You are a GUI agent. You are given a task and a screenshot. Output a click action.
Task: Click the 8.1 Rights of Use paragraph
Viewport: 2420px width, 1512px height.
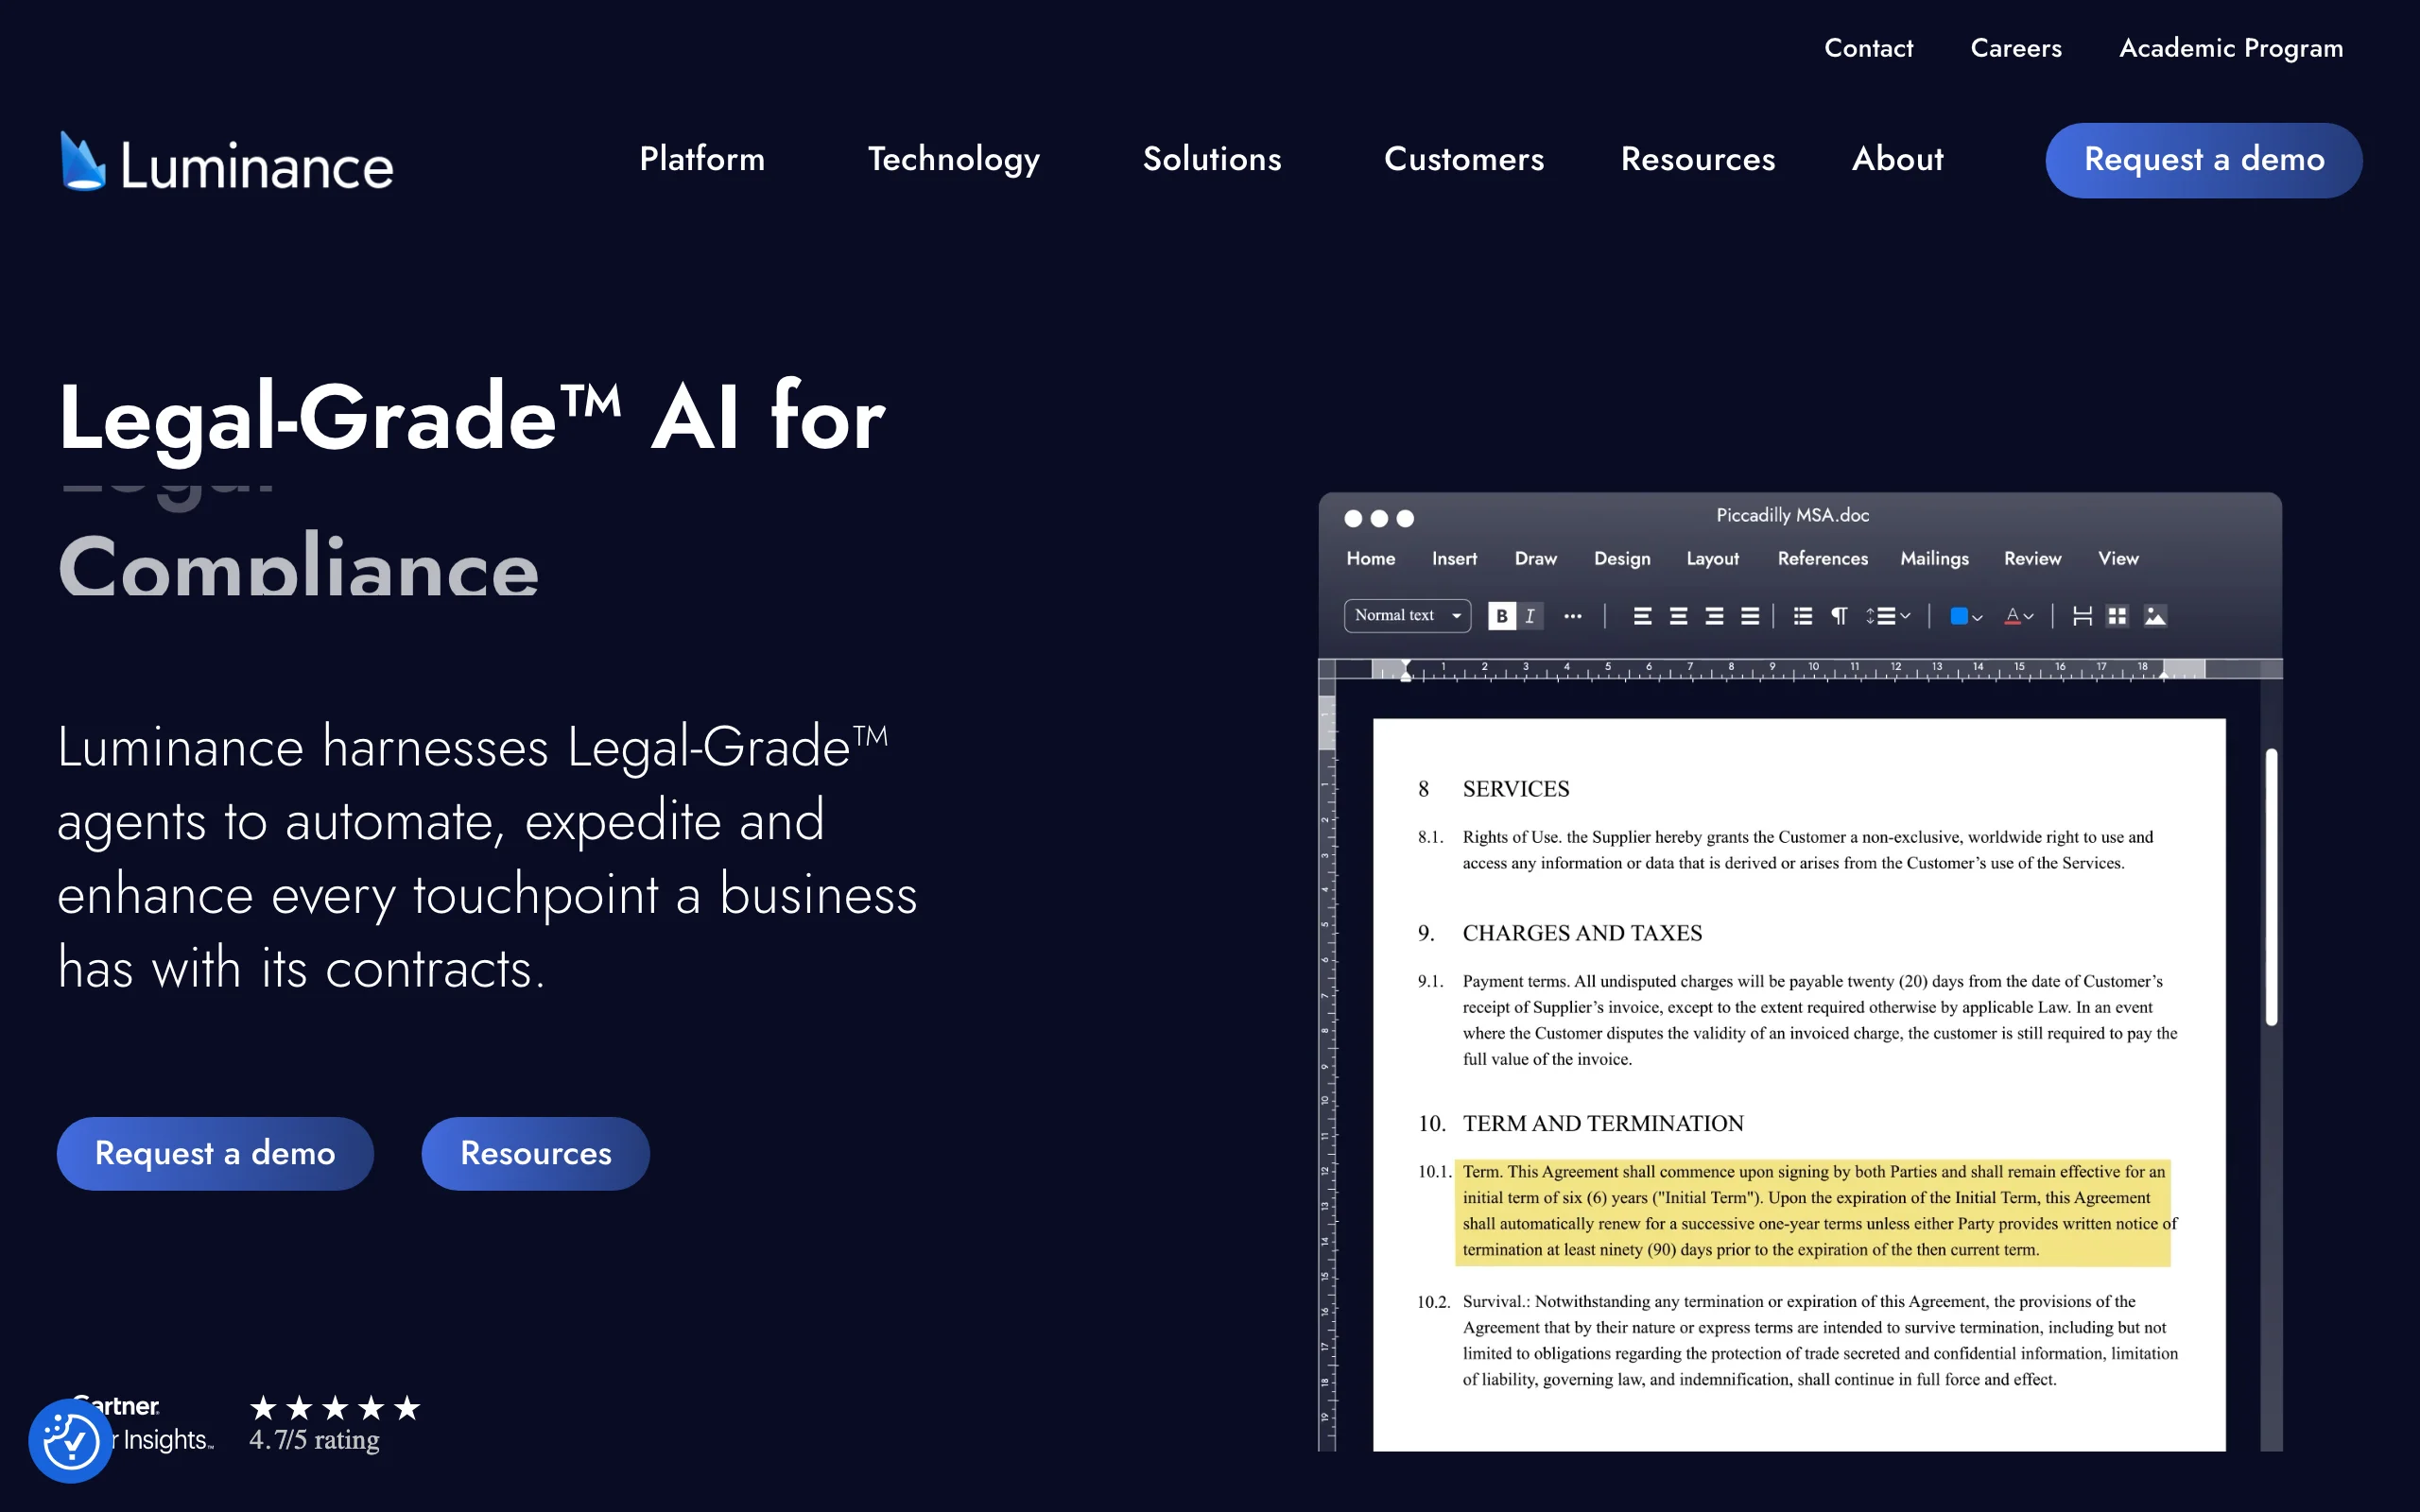pyautogui.click(x=1808, y=850)
